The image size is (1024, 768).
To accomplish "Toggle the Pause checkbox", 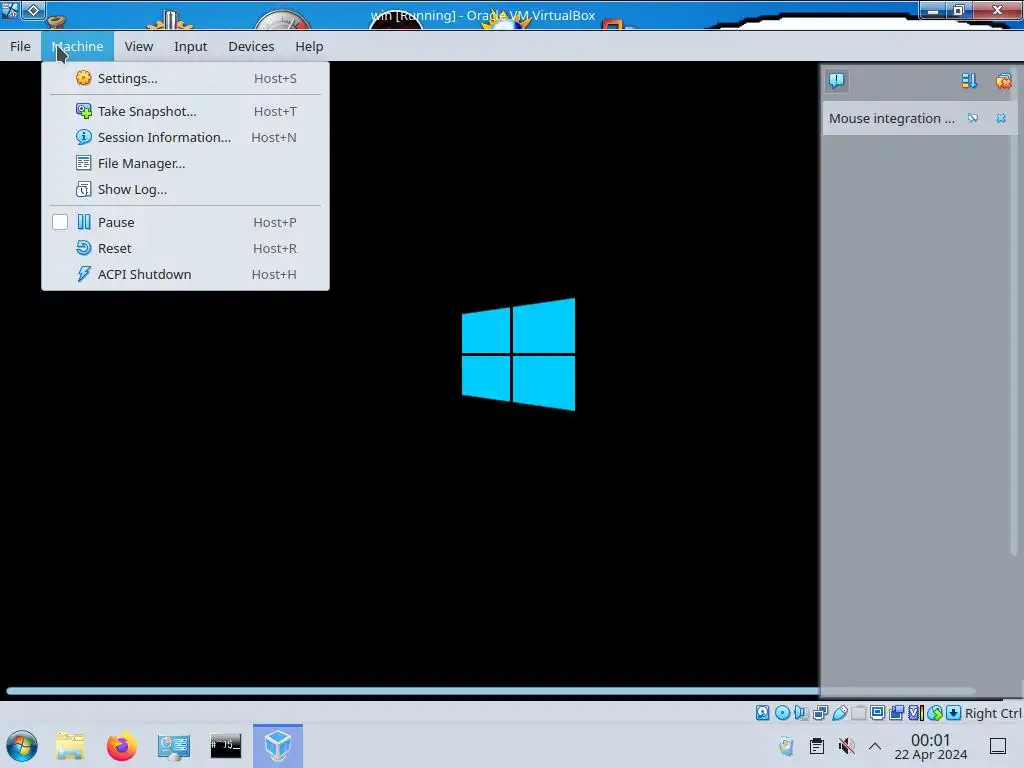I will tap(60, 222).
